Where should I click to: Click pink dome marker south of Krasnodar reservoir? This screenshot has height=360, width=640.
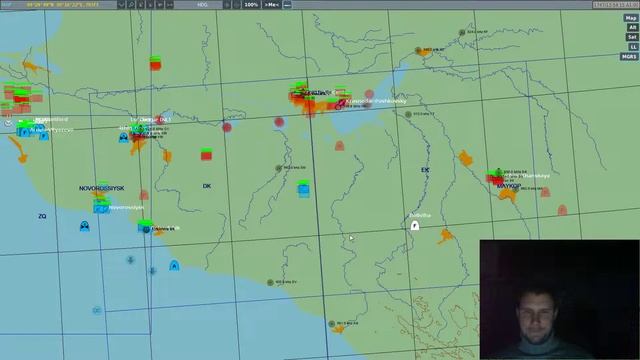(339, 146)
